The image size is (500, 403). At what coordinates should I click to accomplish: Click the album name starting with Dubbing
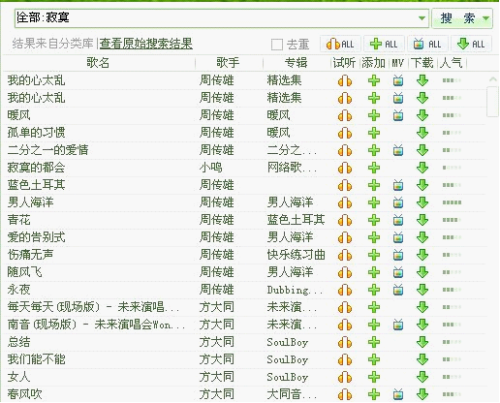tap(295, 290)
